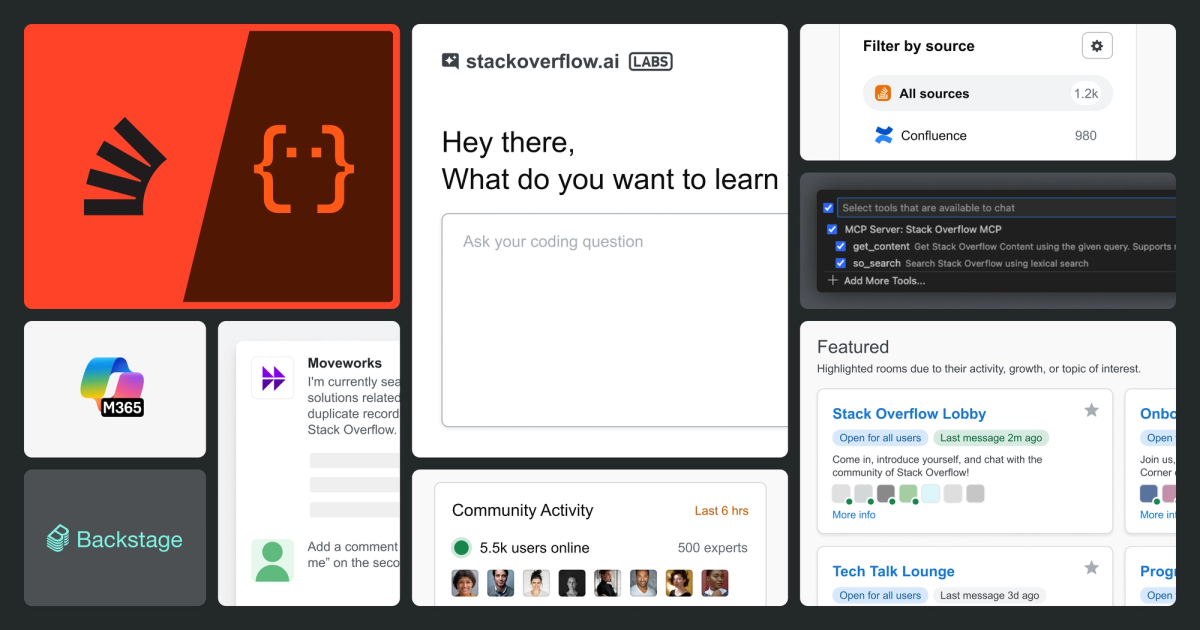Uncheck the get_content tool checkbox
The image size is (1200, 630).
coord(840,246)
